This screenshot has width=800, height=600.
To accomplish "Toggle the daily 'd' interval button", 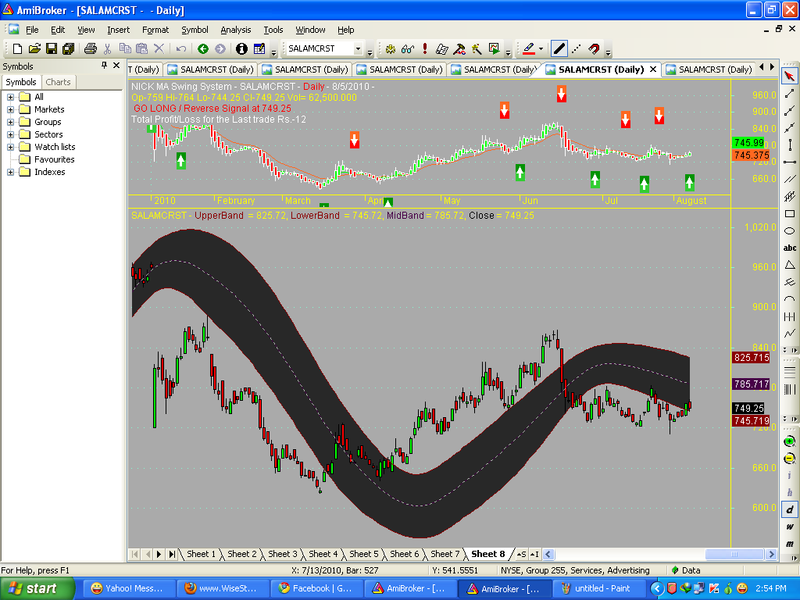I will click(x=790, y=509).
